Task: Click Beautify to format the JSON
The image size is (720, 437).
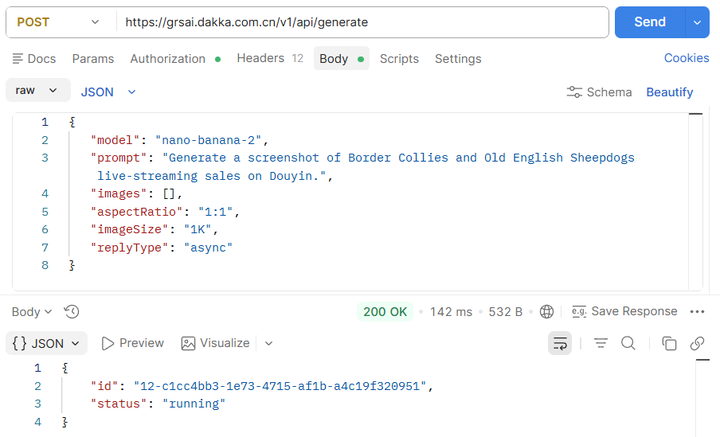Action: pyautogui.click(x=669, y=92)
